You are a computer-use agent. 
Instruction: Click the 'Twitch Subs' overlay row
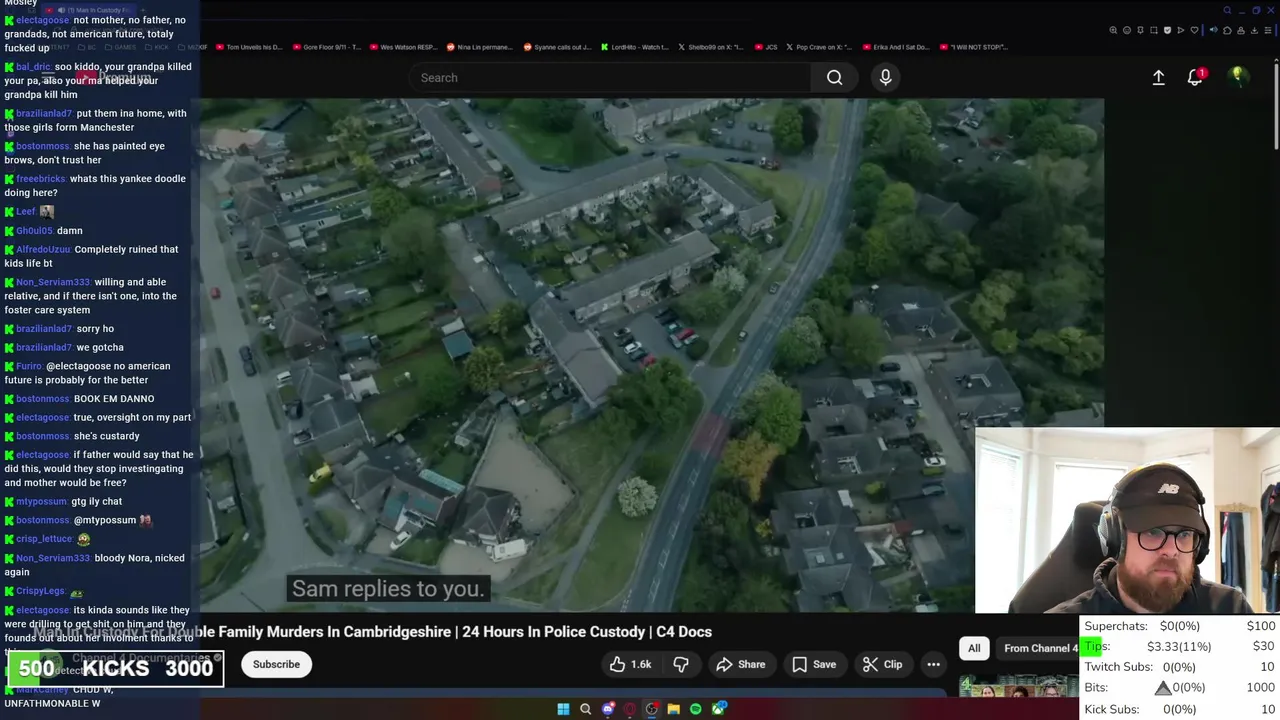coord(1179,667)
